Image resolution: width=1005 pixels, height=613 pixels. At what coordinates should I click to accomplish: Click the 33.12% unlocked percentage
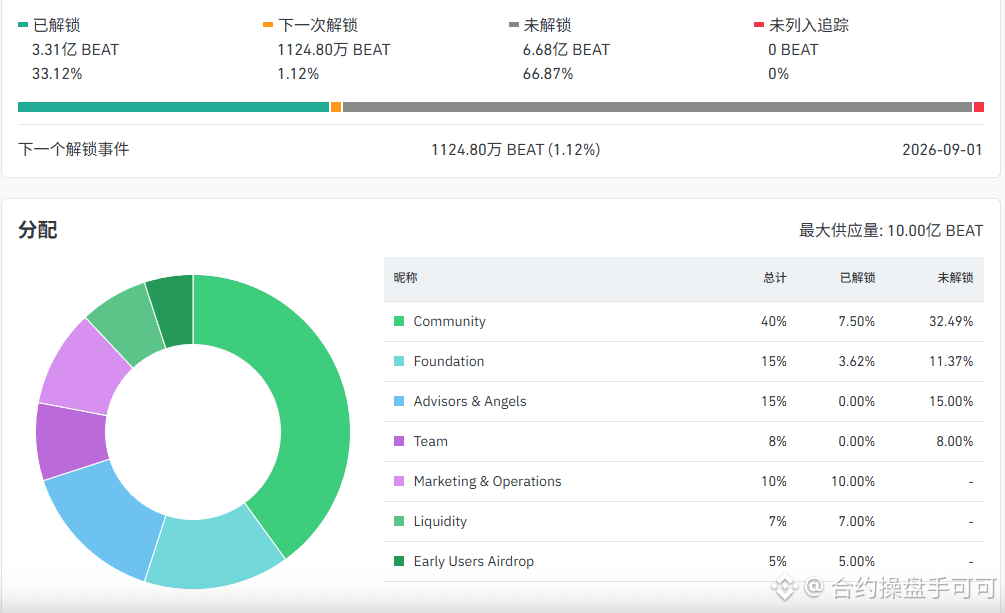tap(57, 74)
